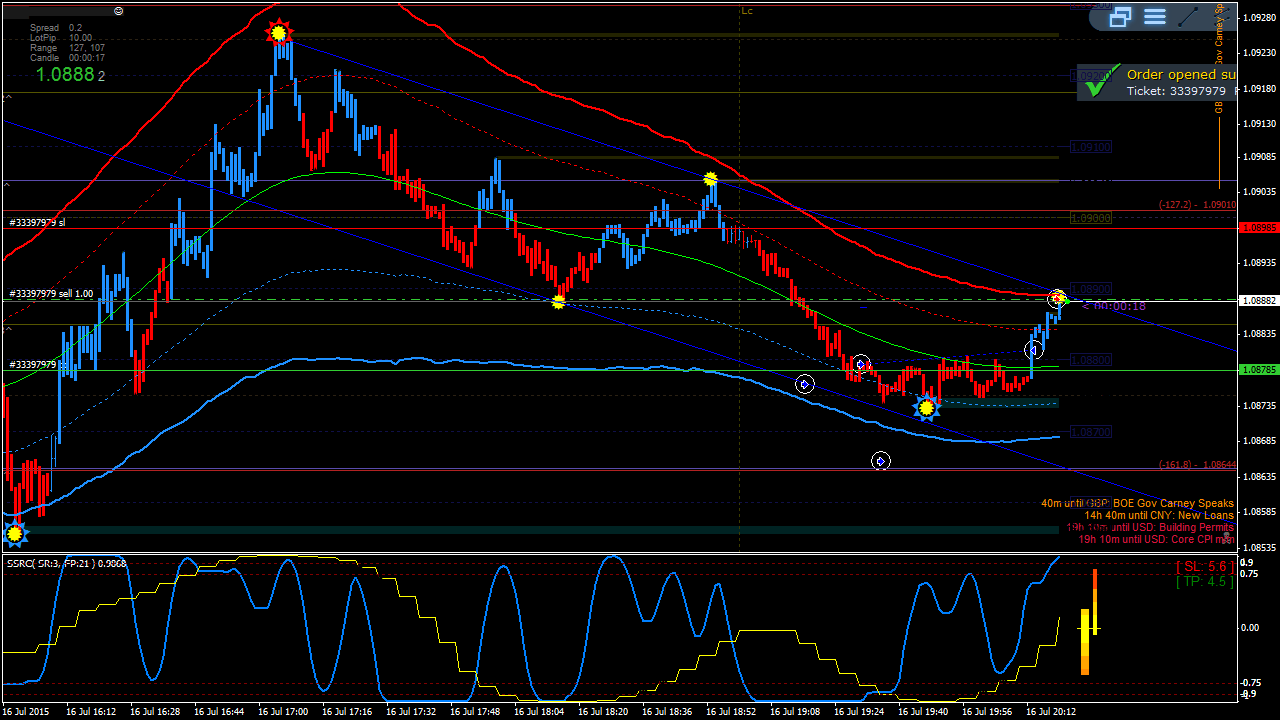Click the LotPip 10.00 readout
This screenshot has height=720, width=1280.
click(61, 38)
